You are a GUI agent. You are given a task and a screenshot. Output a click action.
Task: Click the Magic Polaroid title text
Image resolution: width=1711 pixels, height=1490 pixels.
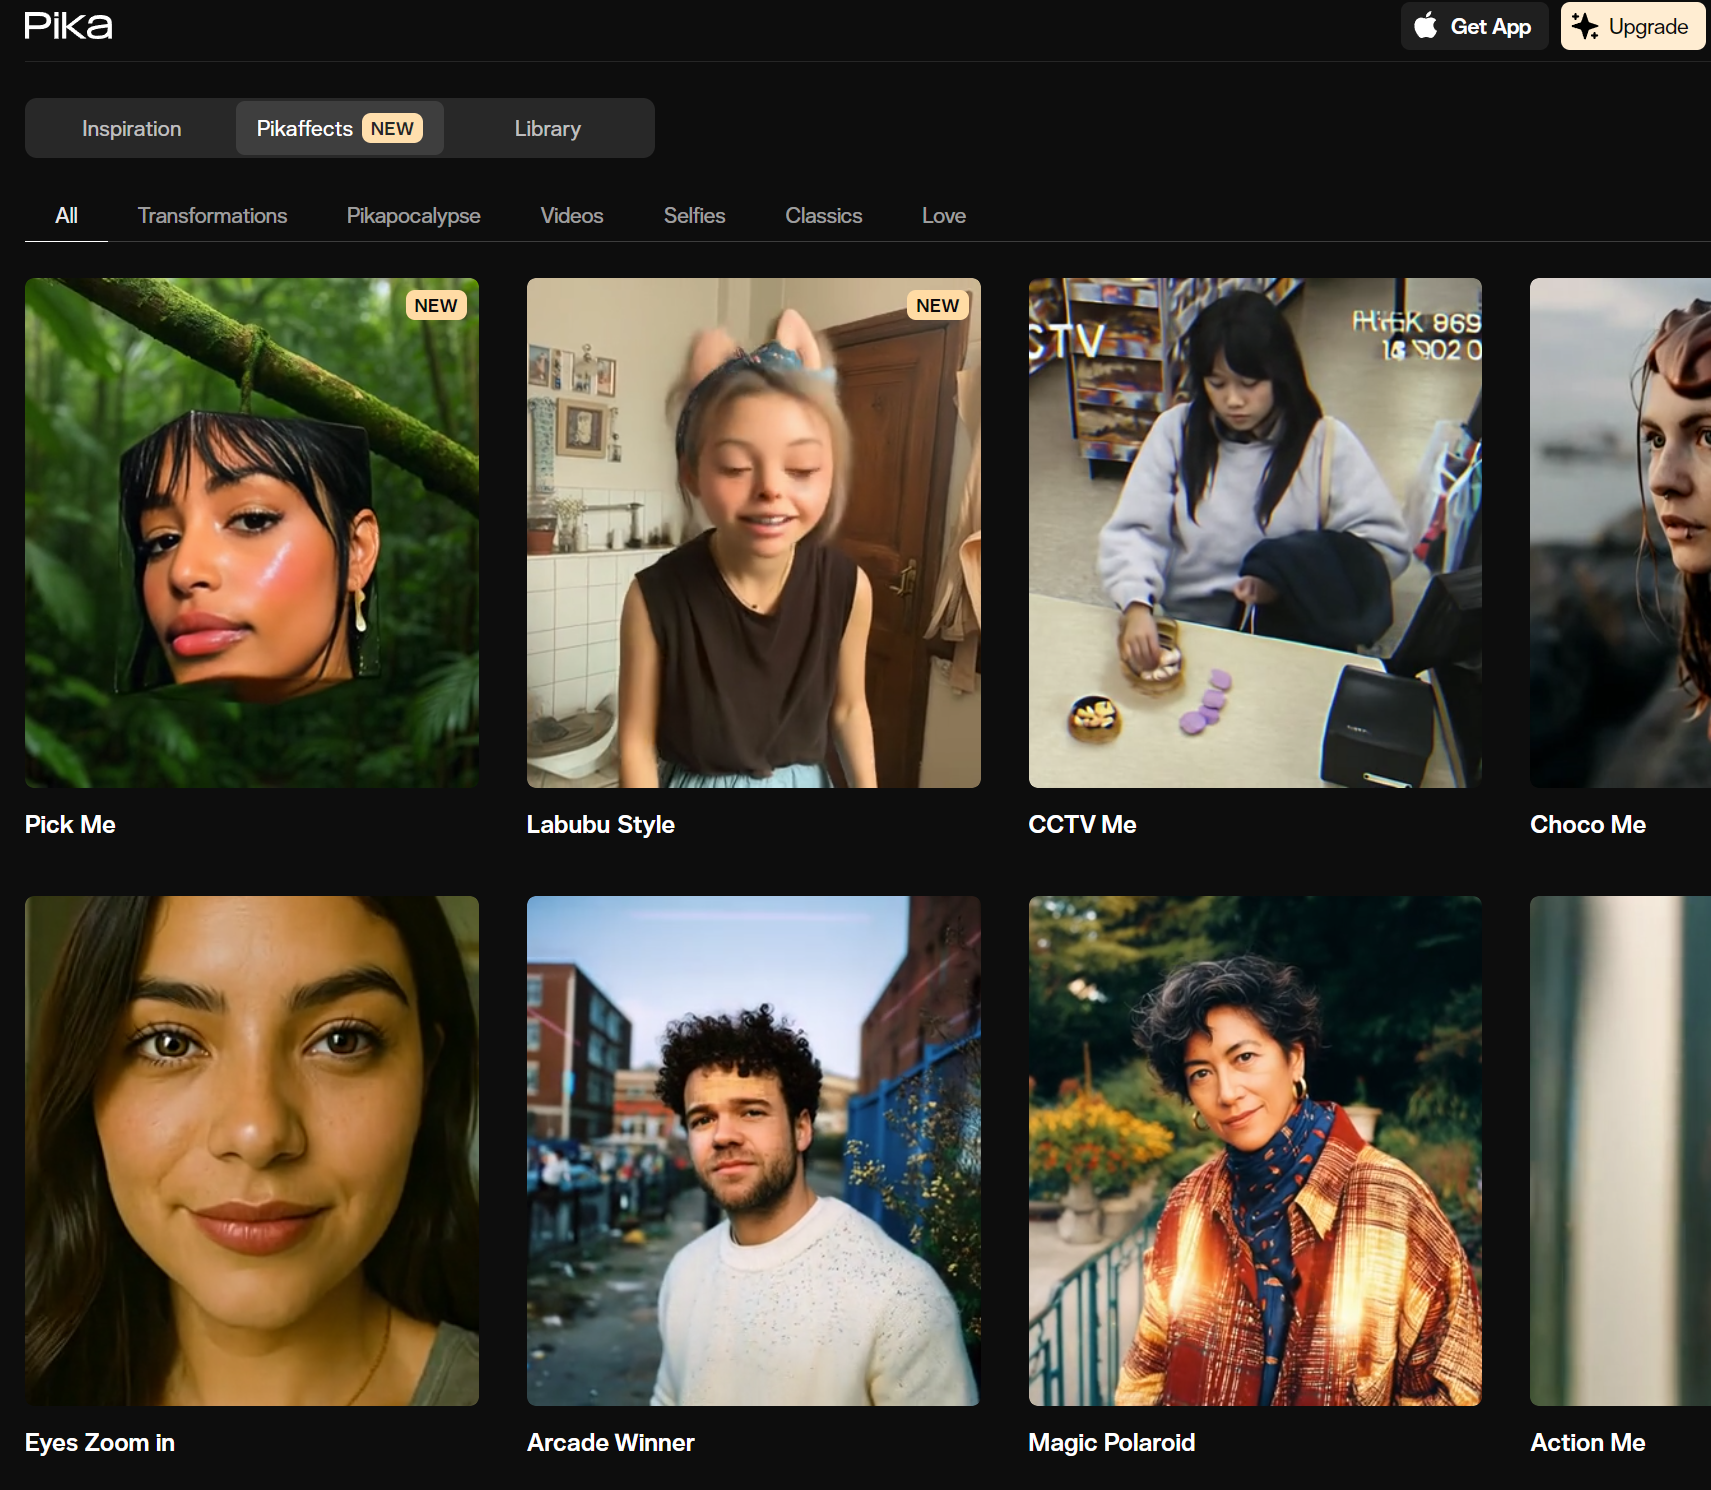coord(1112,1442)
